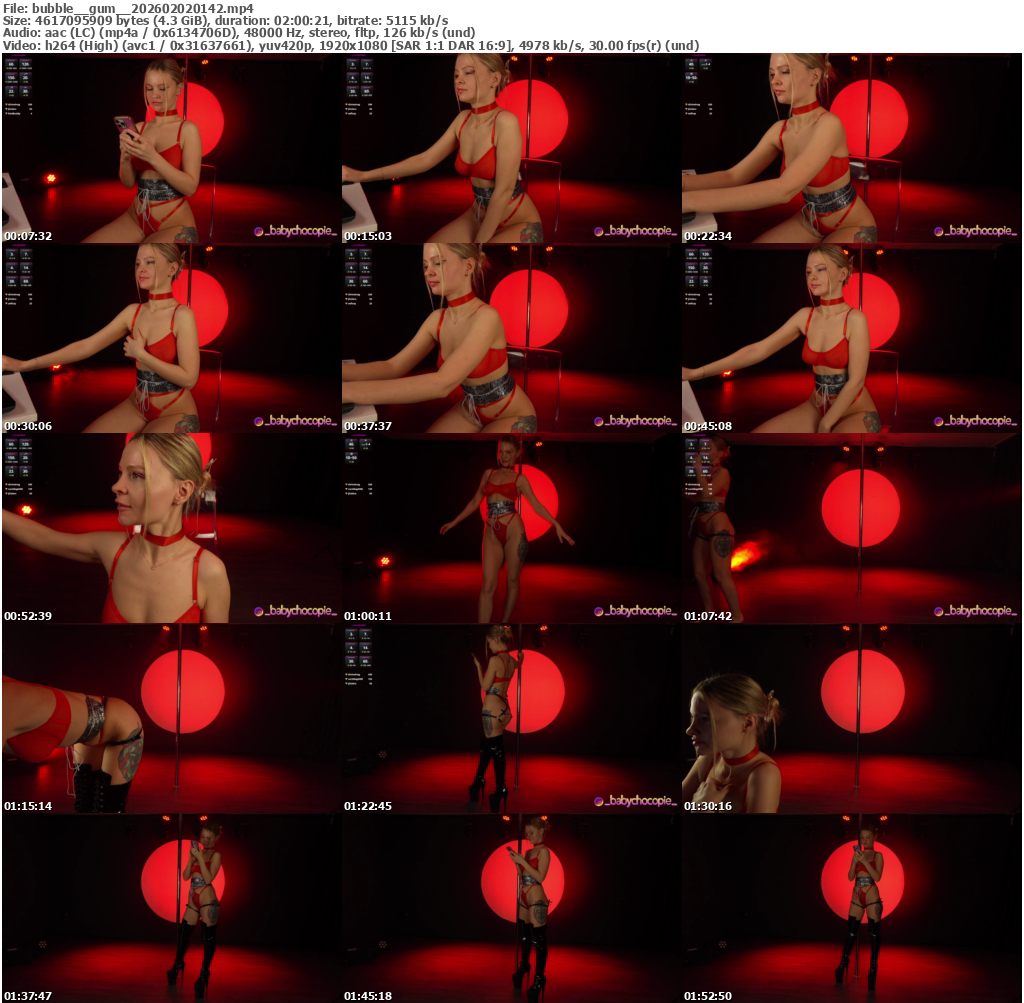Open the thumbnail stamped 00:07:32
1024x1003 pixels.
point(170,148)
